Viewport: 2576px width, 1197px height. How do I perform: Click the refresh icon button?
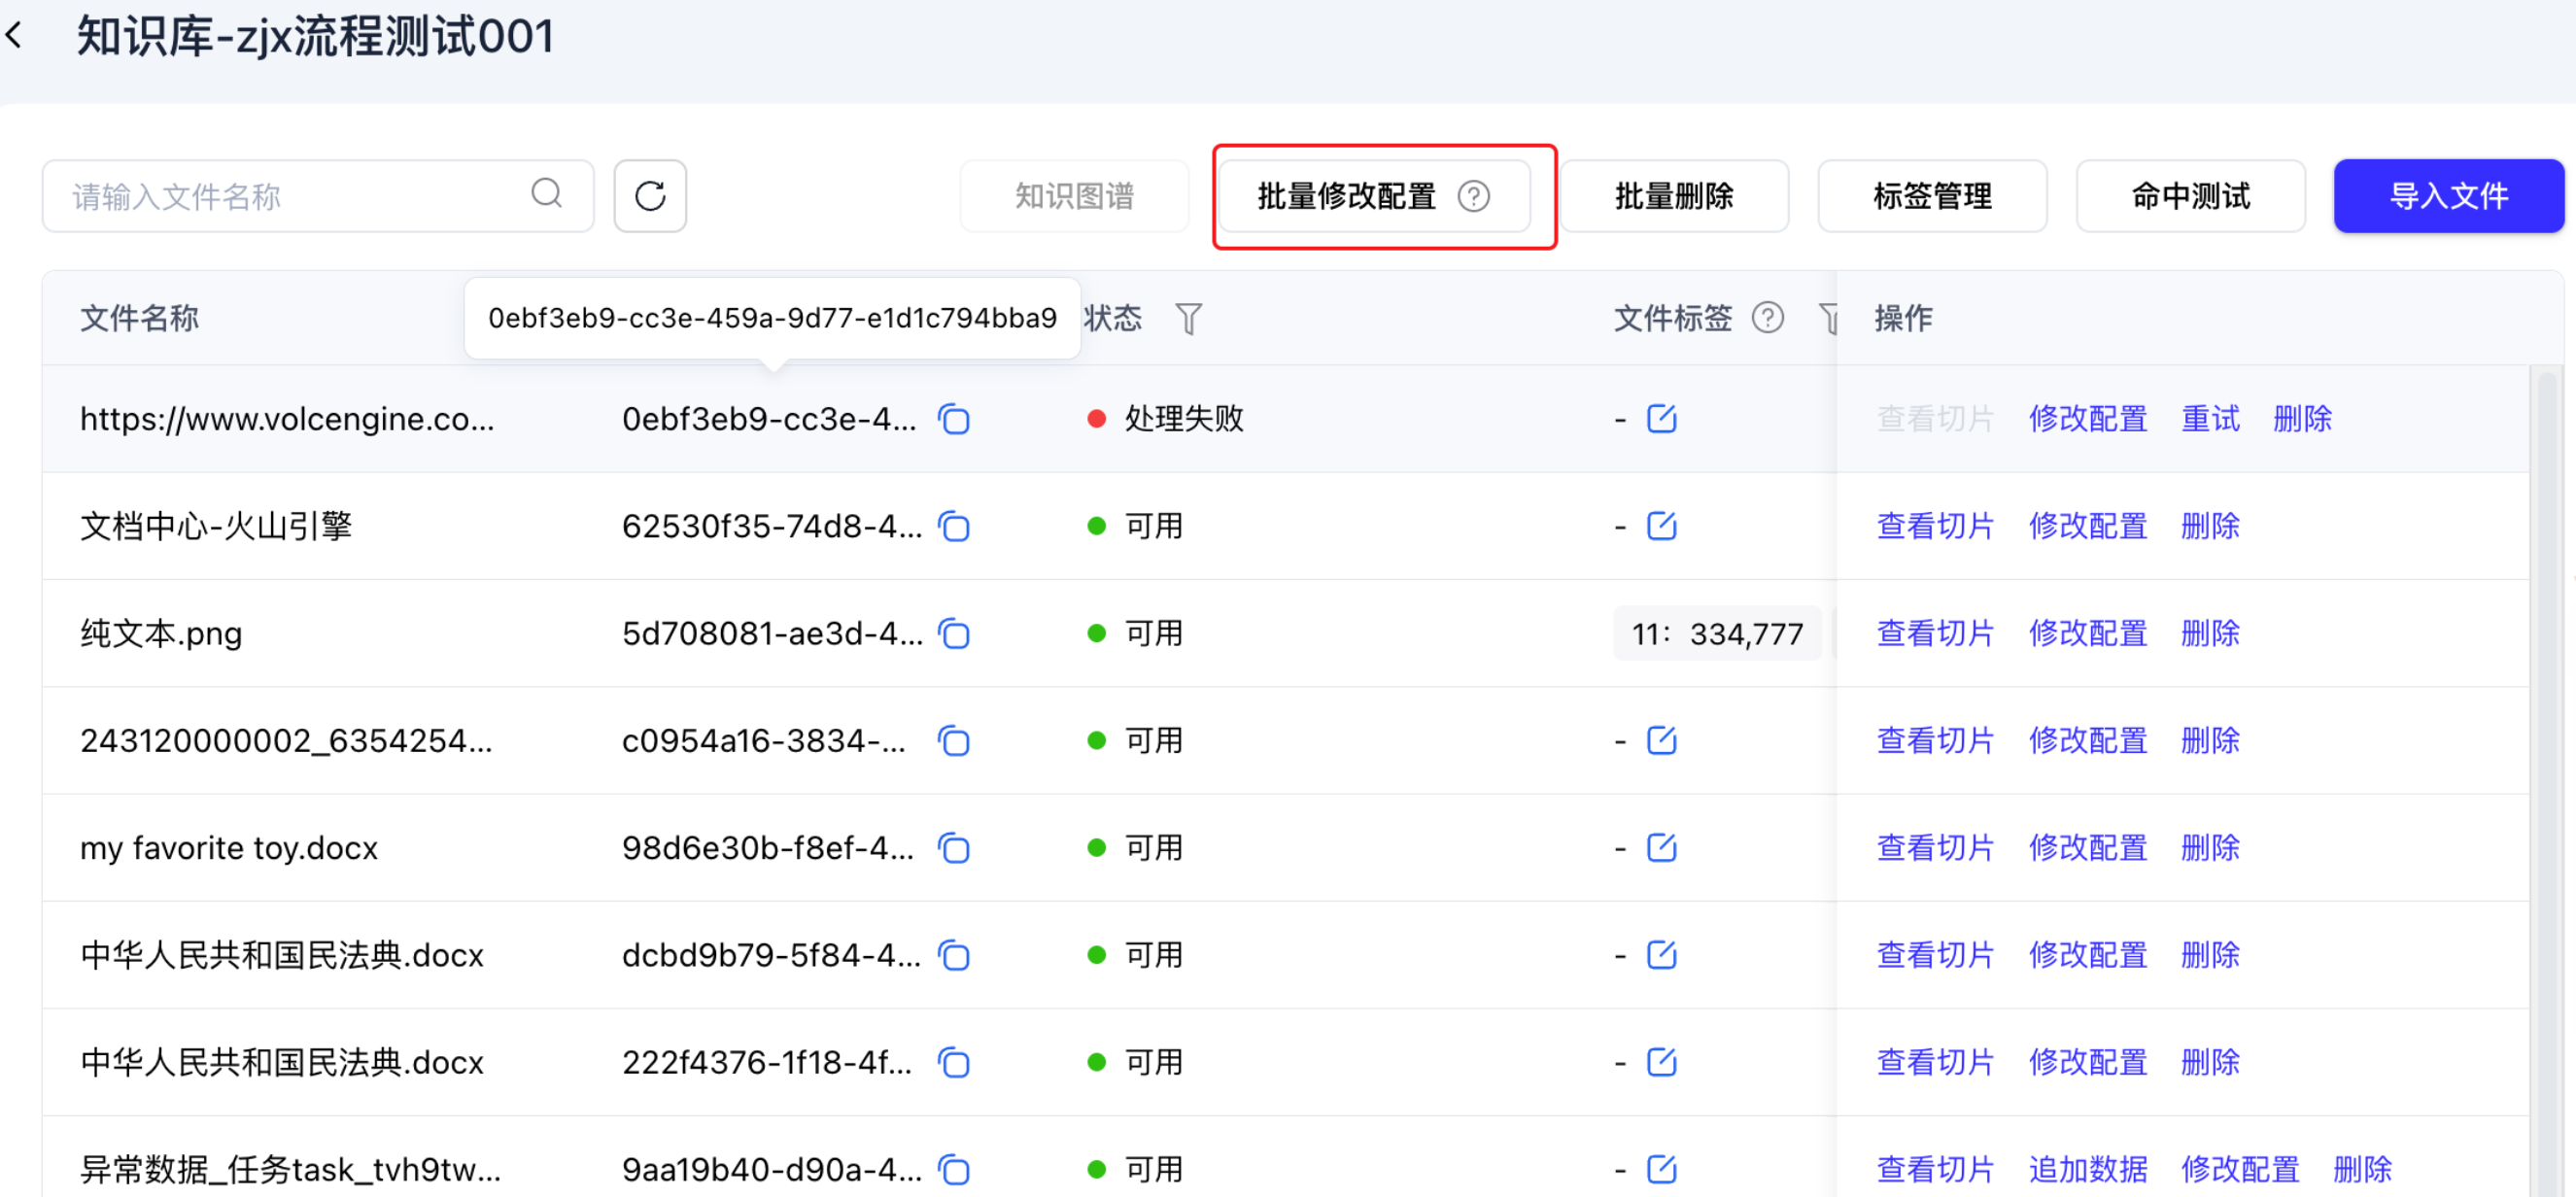coord(650,196)
